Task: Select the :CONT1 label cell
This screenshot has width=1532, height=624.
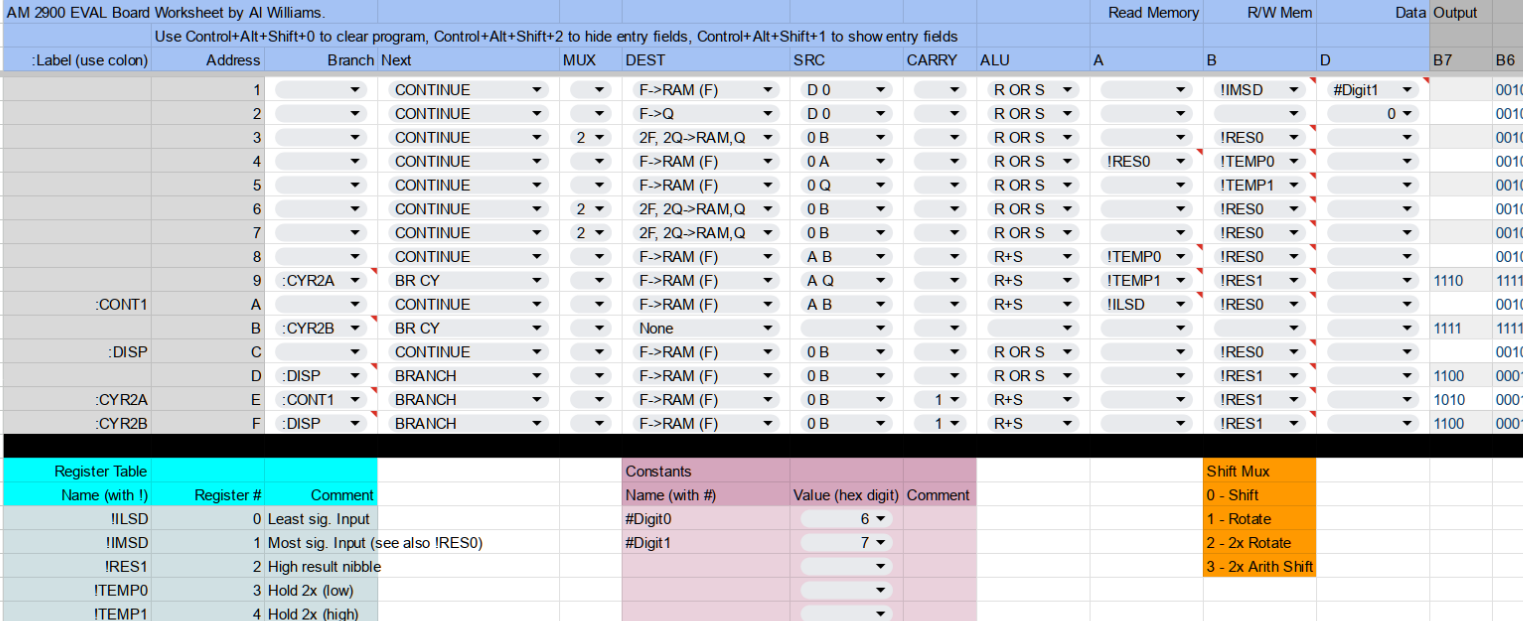Action: pos(77,305)
